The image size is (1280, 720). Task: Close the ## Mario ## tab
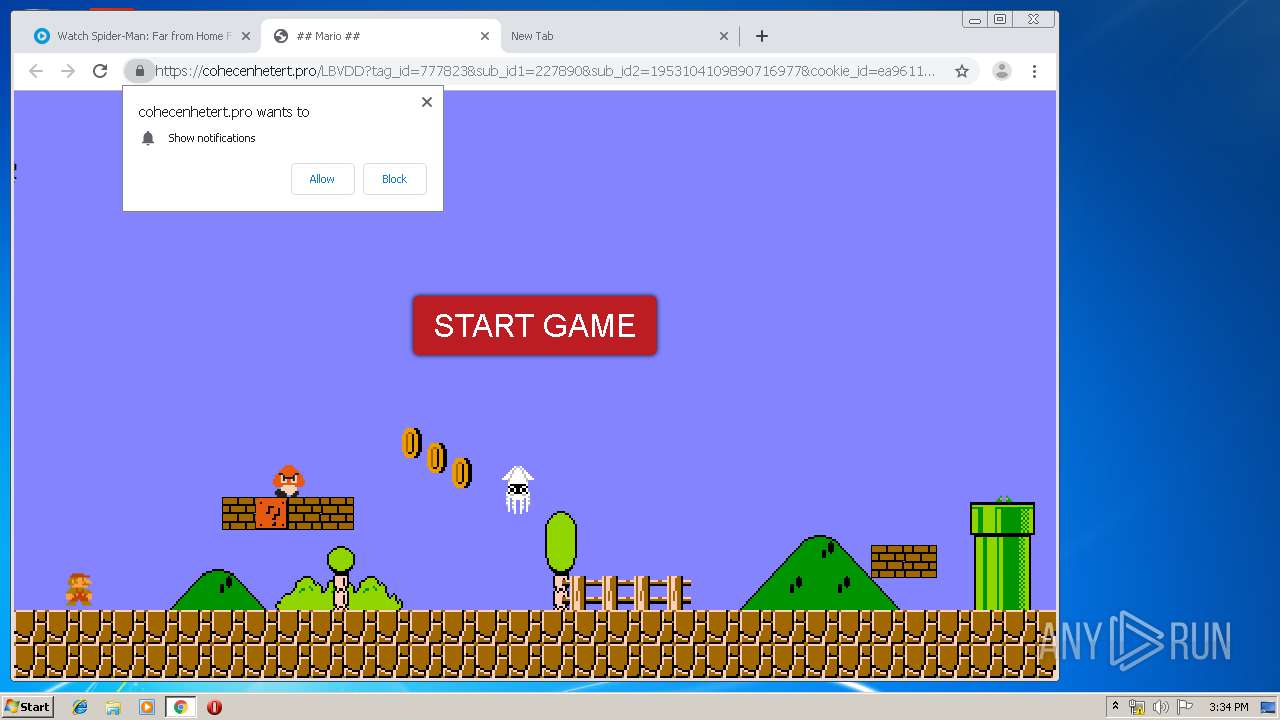485,36
